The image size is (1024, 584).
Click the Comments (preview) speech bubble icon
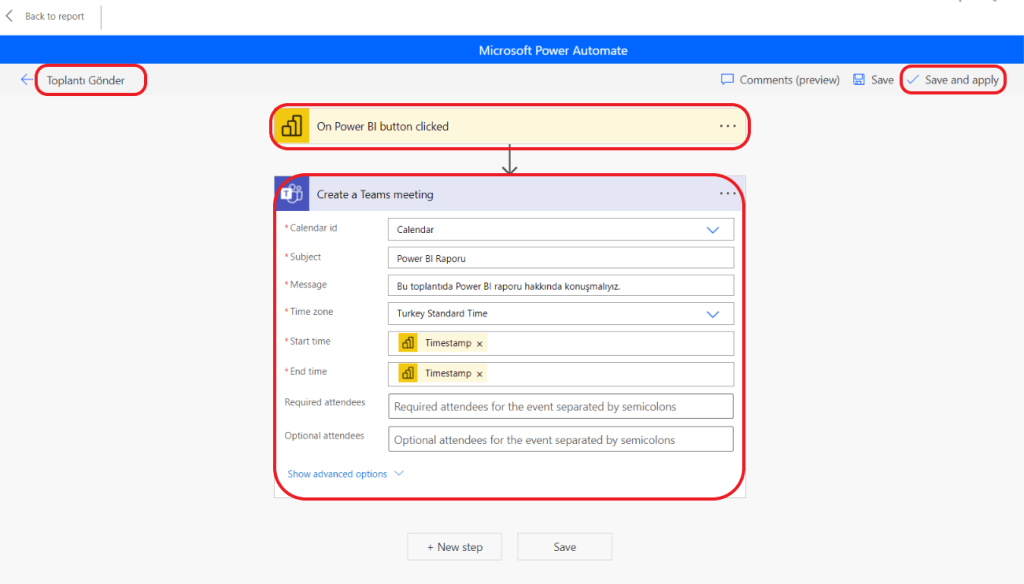coord(727,80)
